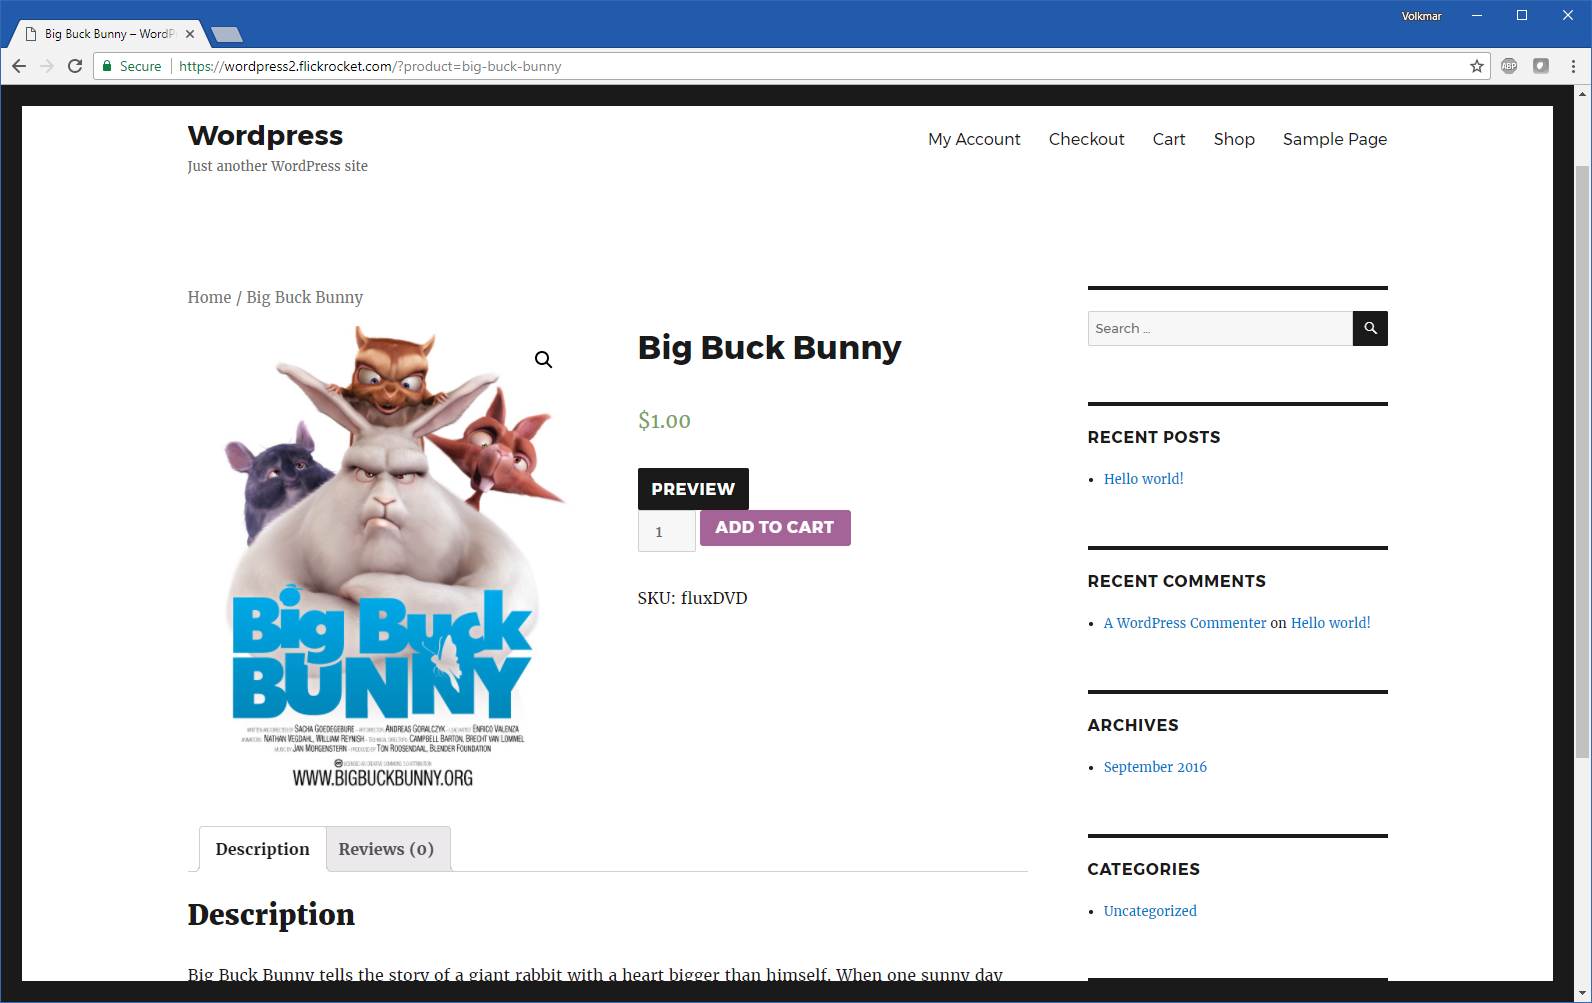Bookmark page with the star icon

click(x=1476, y=66)
